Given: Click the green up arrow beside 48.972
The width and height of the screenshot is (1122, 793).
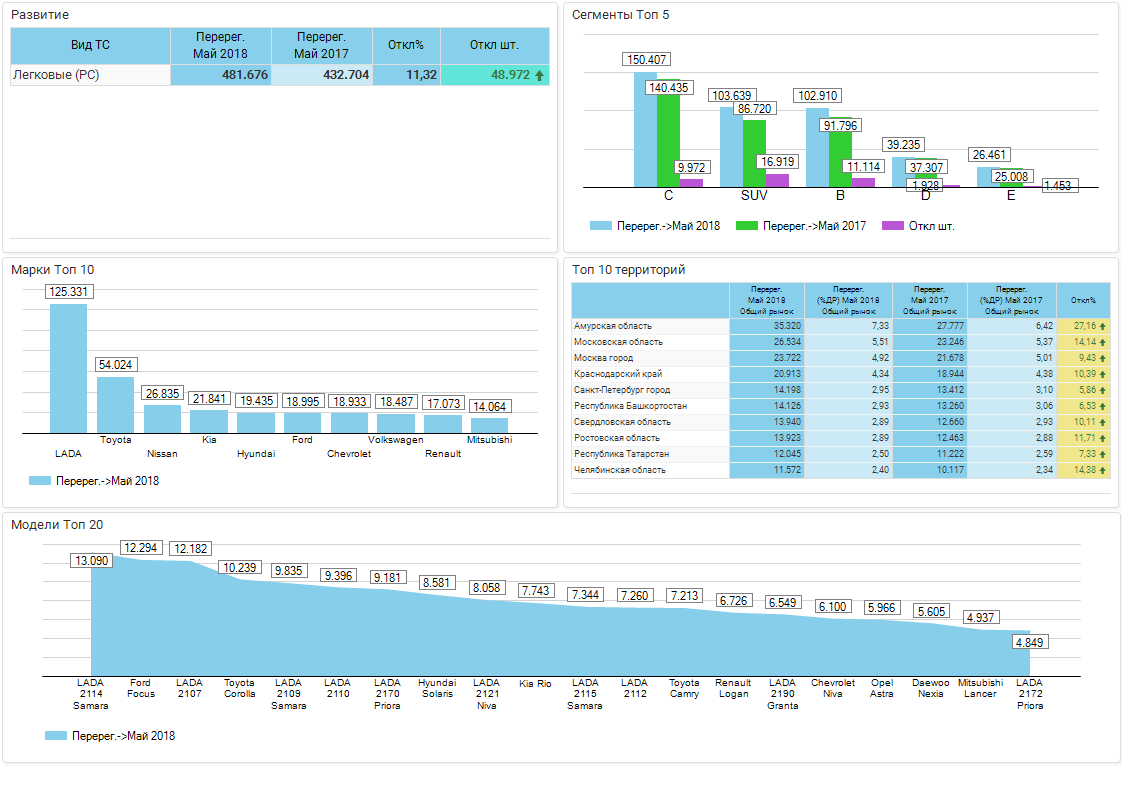Looking at the screenshot, I should point(540,75).
